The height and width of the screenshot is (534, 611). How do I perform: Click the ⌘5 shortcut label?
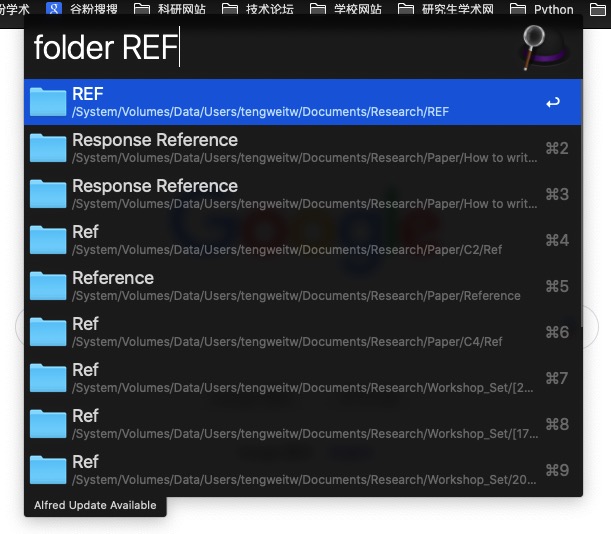(557, 286)
